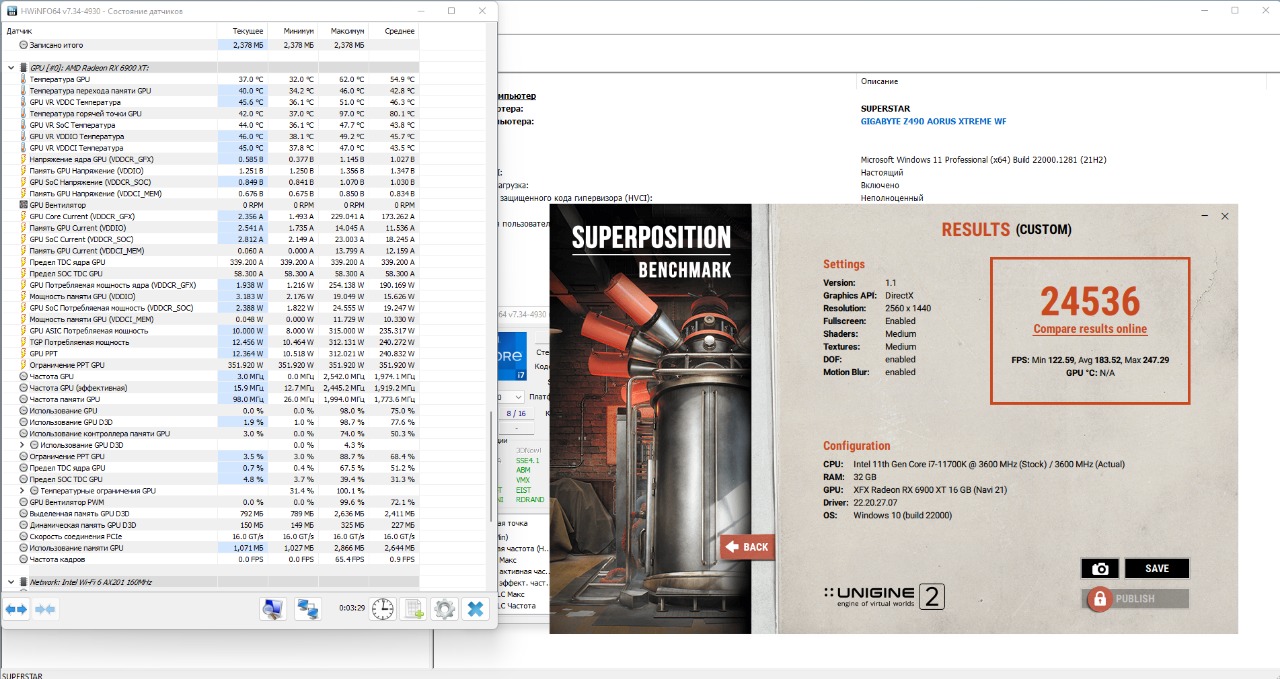Click the icon beside Частота памяти GPU

pyautogui.click(x=24, y=399)
